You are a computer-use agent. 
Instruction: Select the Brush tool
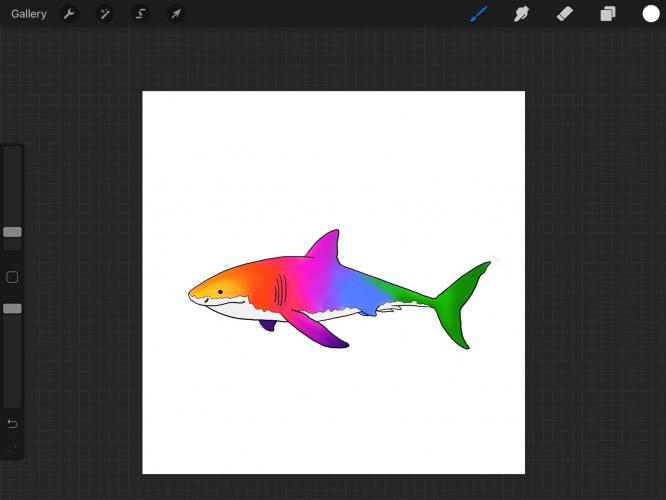point(479,14)
